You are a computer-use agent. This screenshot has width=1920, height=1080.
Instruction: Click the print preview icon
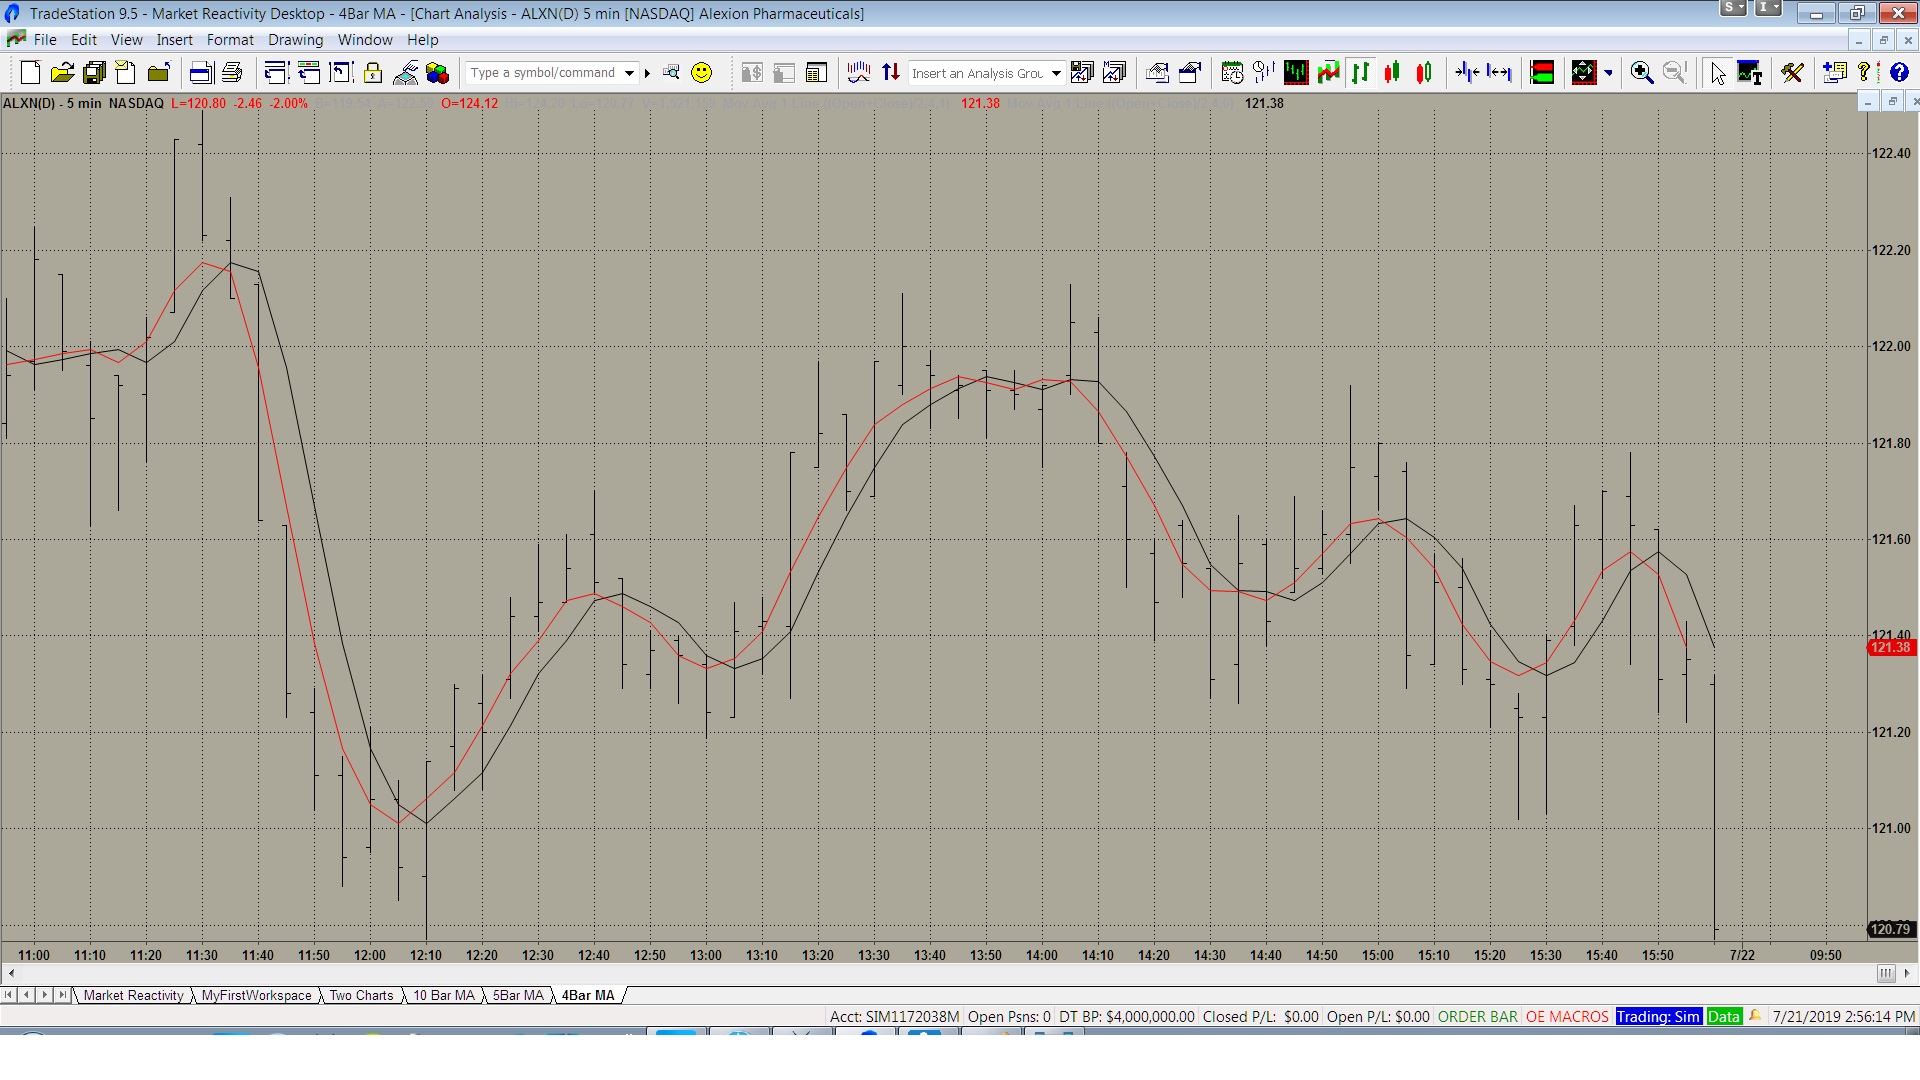[200, 72]
